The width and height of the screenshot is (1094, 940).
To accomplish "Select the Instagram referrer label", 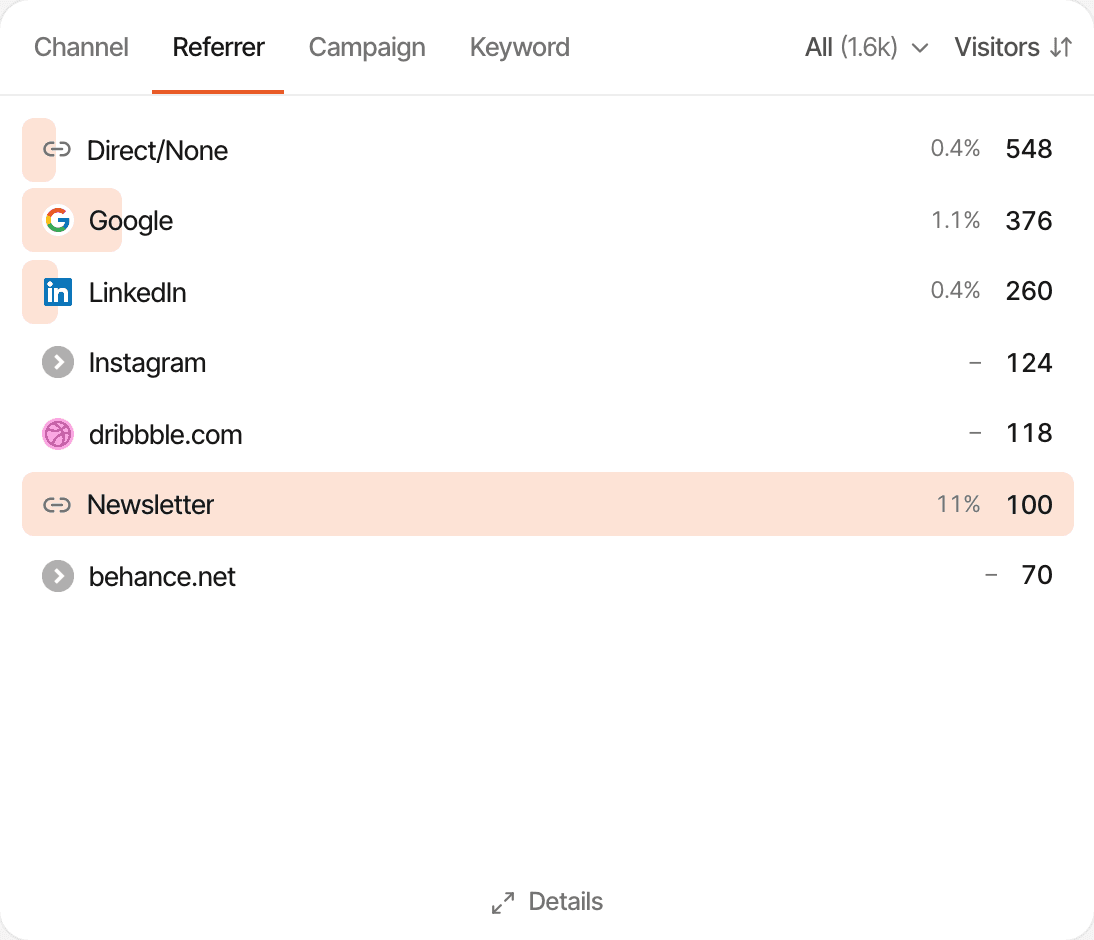I will point(147,364).
